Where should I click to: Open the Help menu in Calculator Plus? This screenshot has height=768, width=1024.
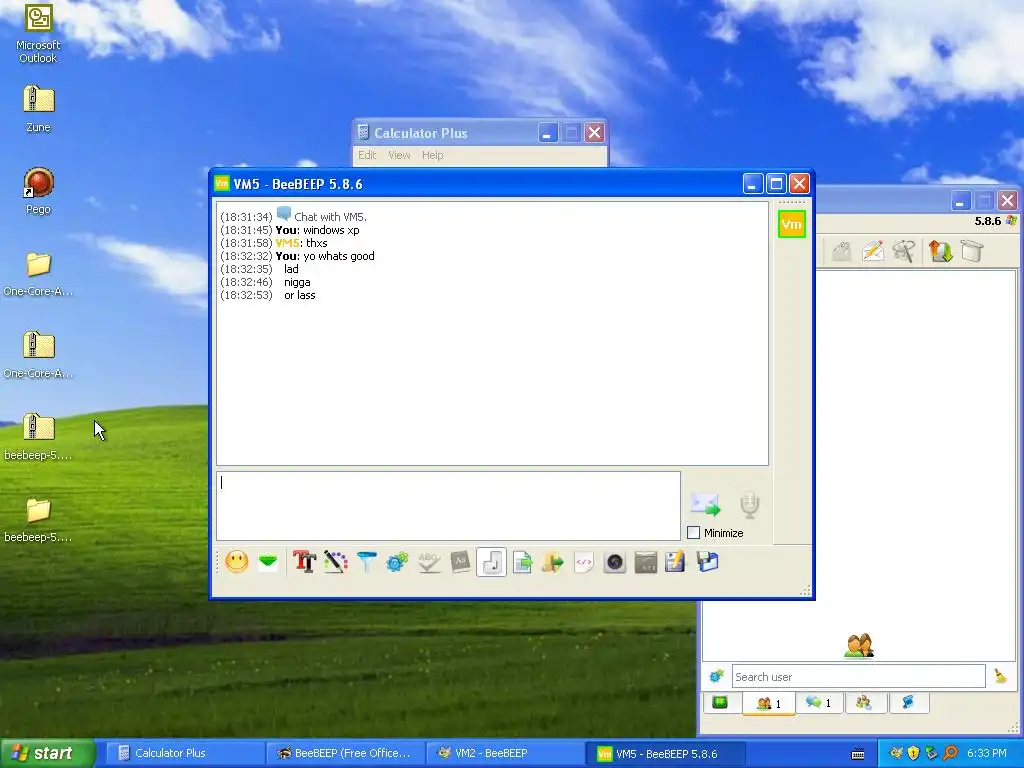pos(432,155)
